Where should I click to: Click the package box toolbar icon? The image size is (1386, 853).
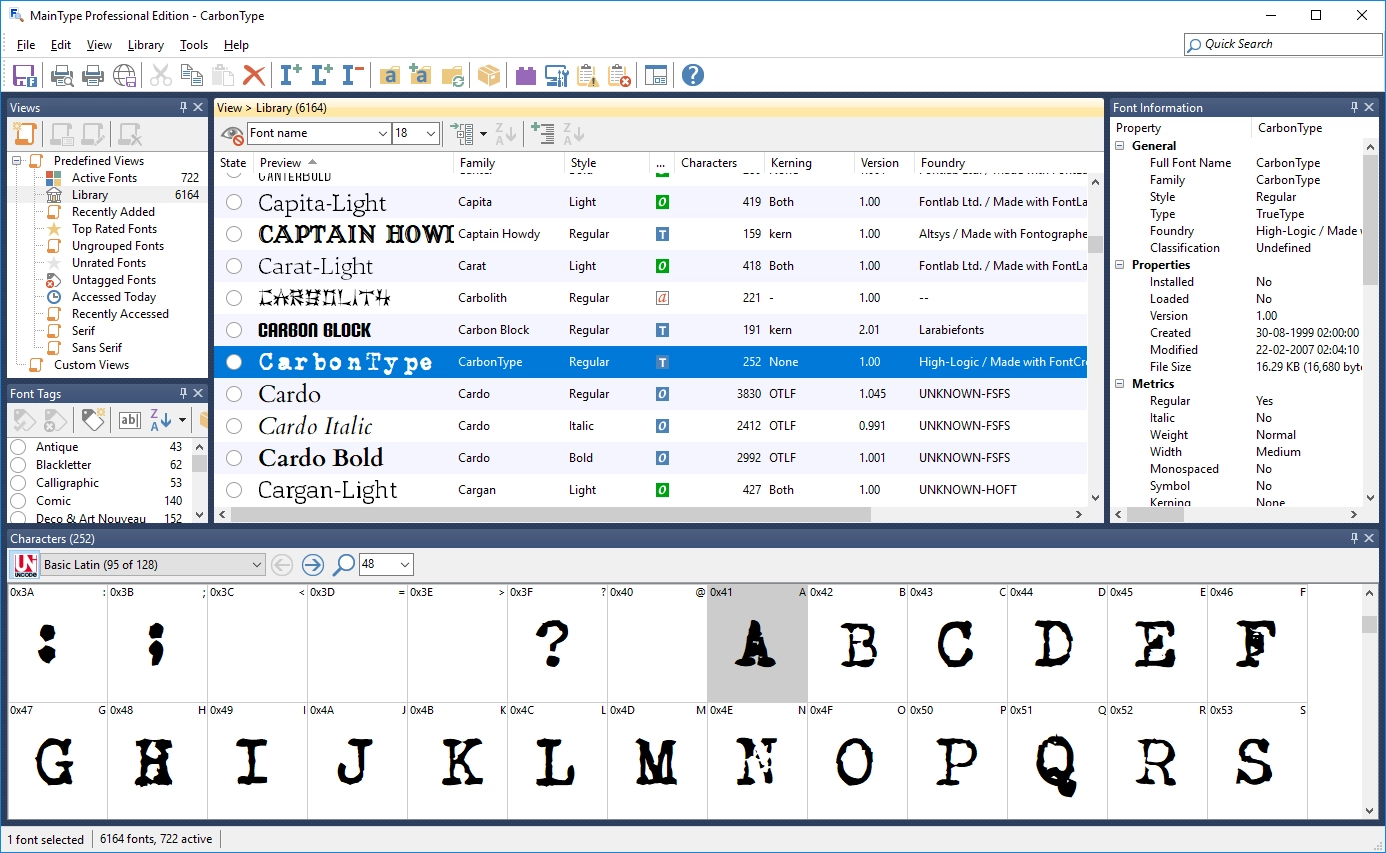tap(489, 75)
